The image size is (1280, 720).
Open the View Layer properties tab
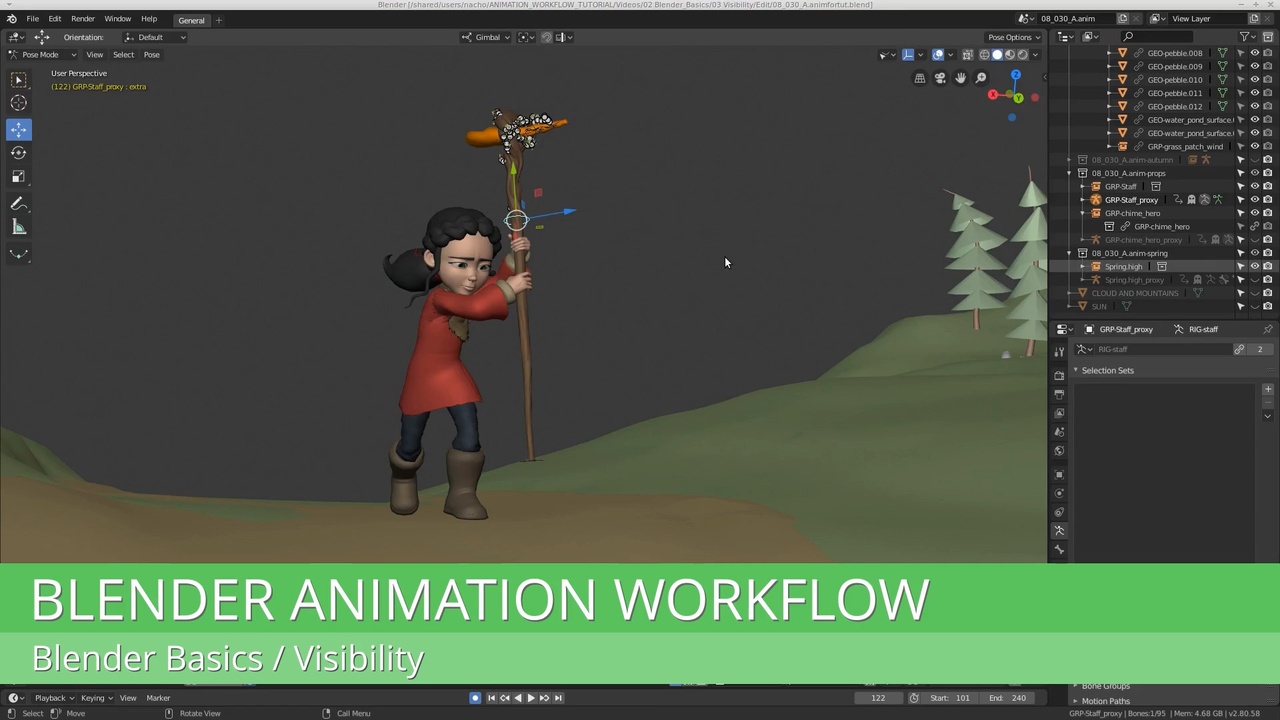1059,413
